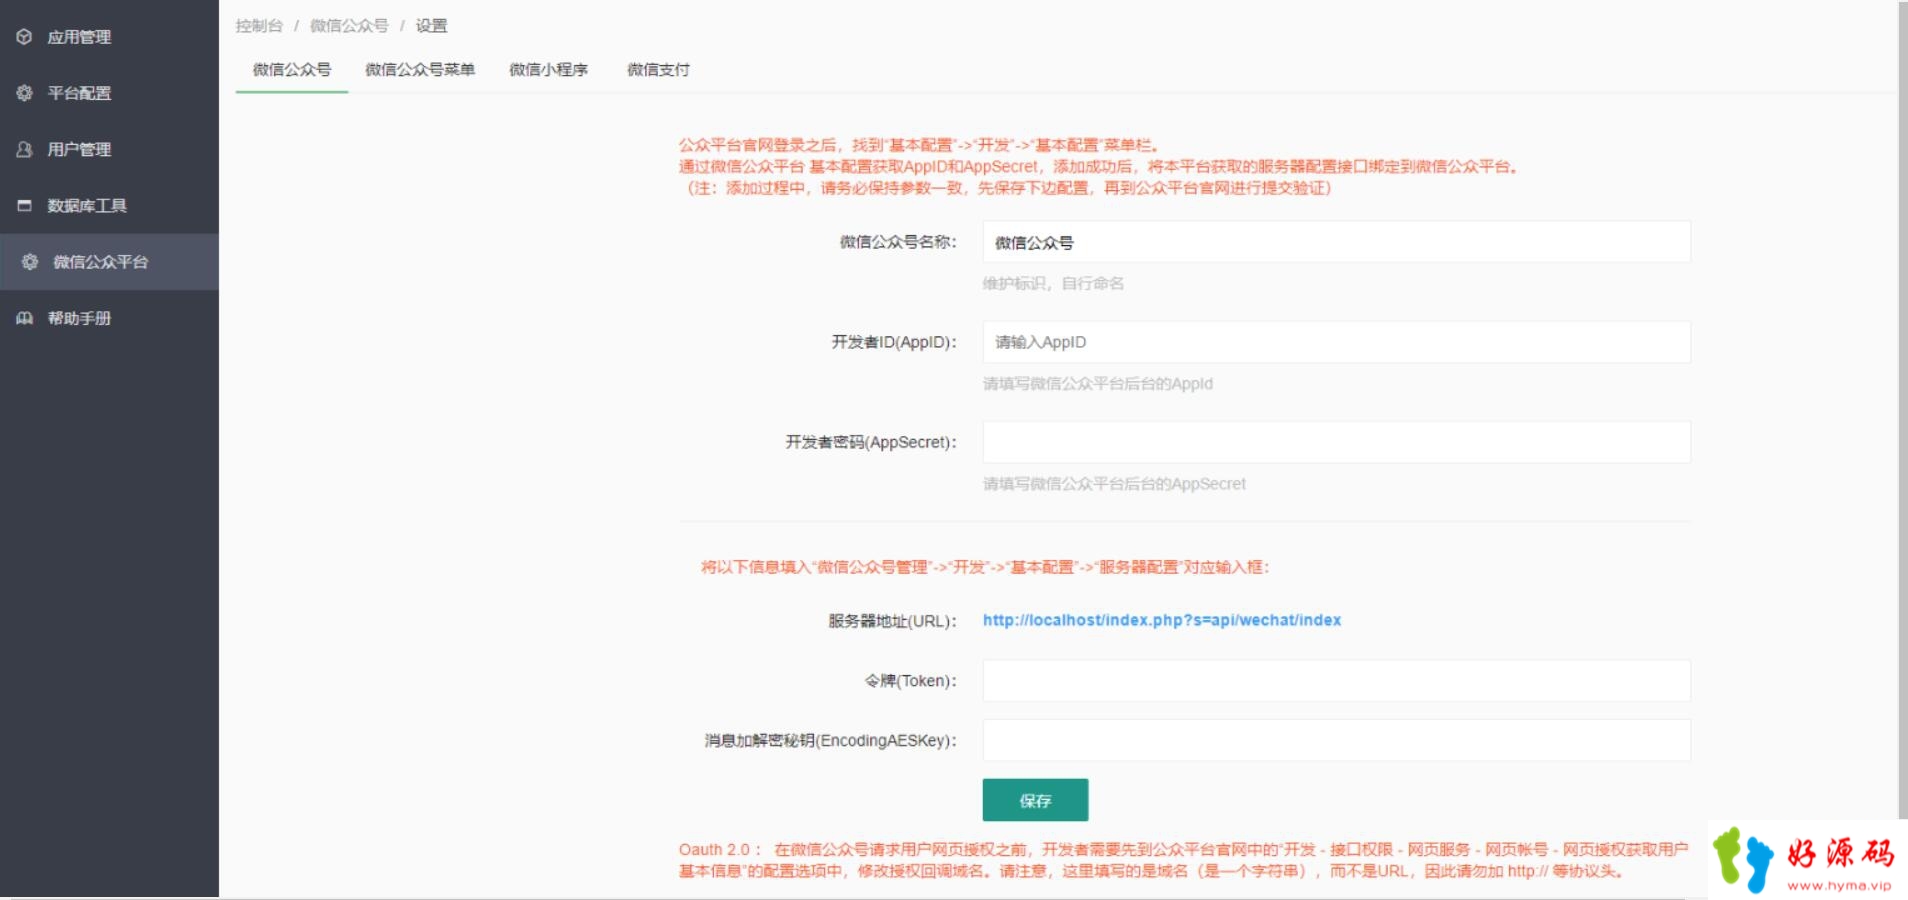Switch to 微信支付 tab
The image size is (1908, 900).
(x=658, y=70)
